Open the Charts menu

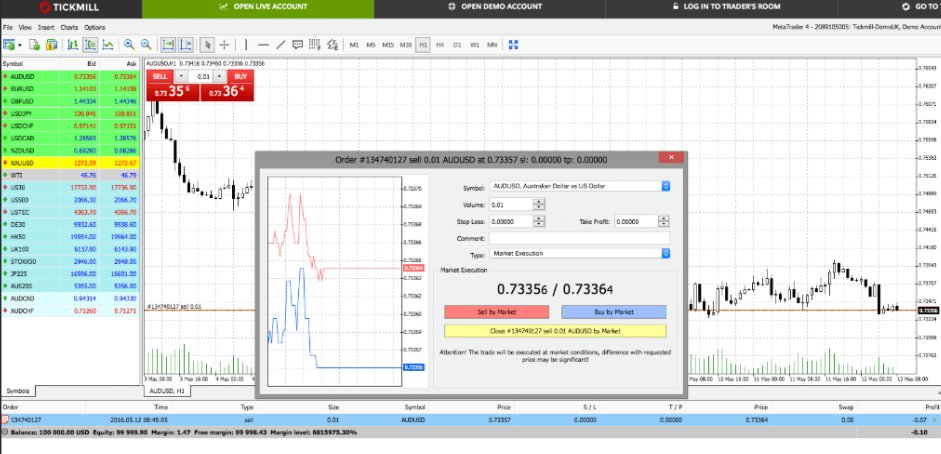coord(69,27)
